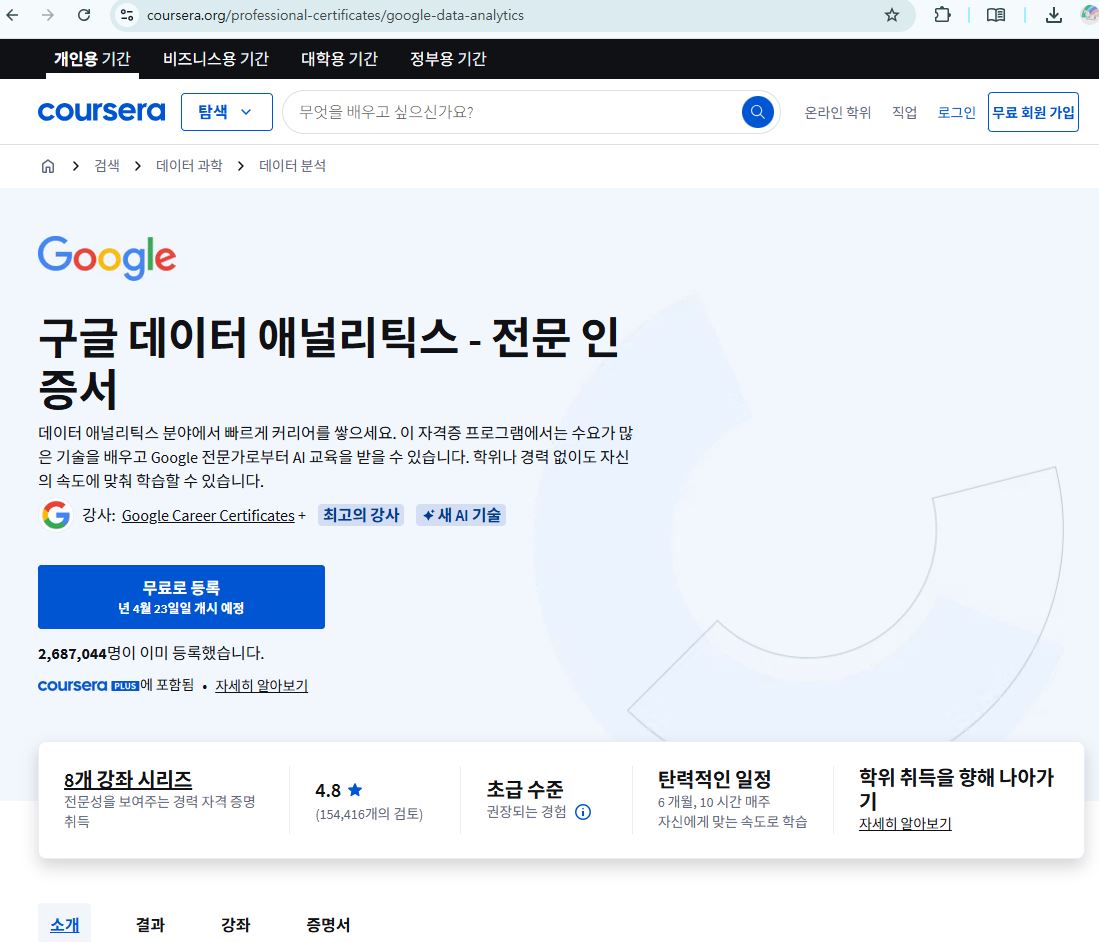Expand more instructors plus sign
The height and width of the screenshot is (942, 1099).
pos(302,515)
